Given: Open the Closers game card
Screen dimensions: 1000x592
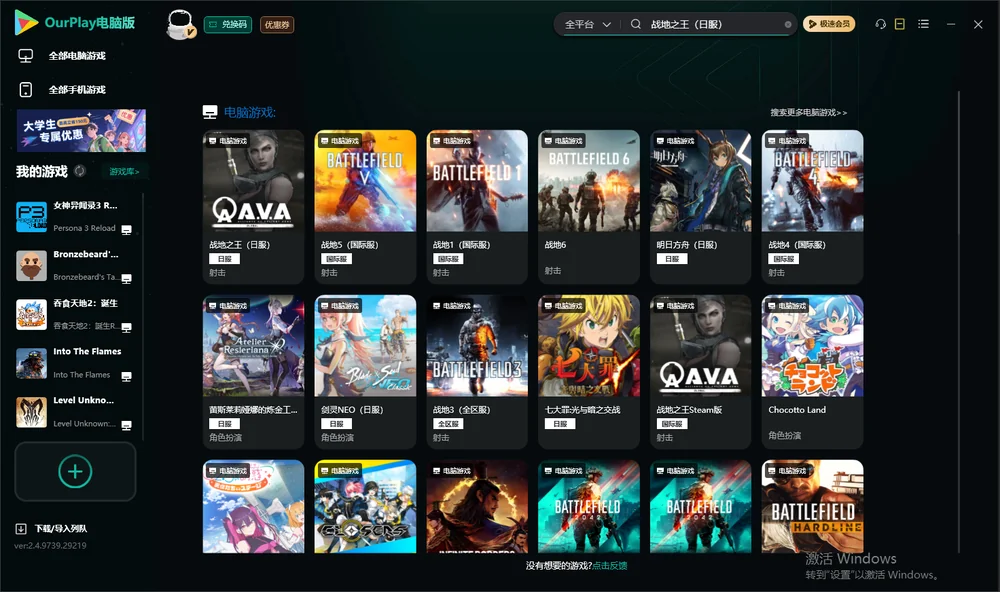Looking at the screenshot, I should (x=365, y=507).
